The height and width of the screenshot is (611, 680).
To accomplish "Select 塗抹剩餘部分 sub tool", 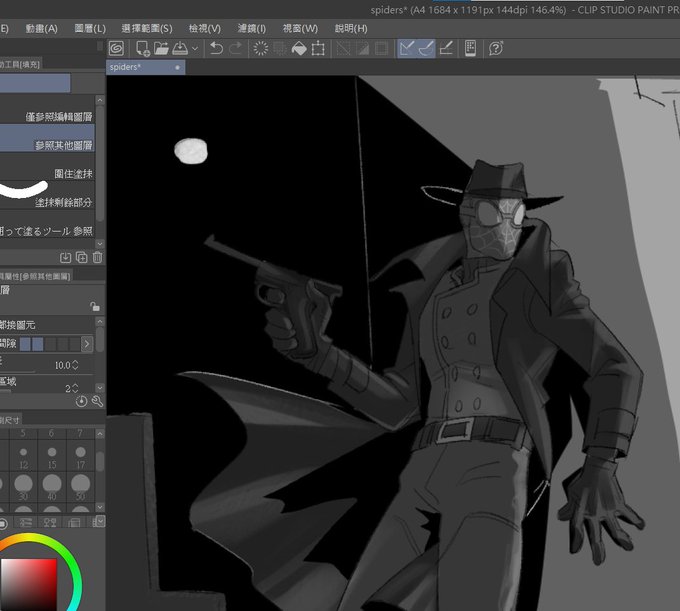I will click(47, 195).
